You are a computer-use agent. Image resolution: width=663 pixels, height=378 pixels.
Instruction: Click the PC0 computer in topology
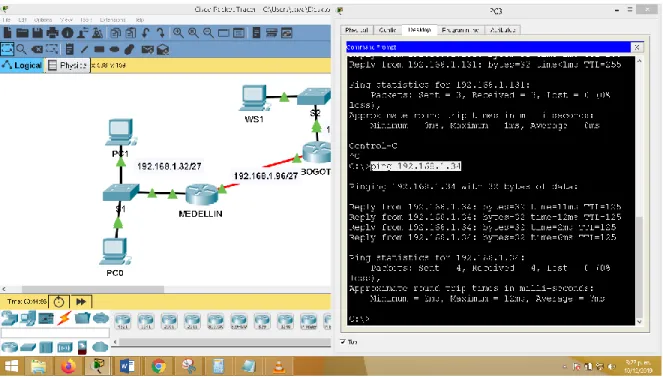click(114, 252)
